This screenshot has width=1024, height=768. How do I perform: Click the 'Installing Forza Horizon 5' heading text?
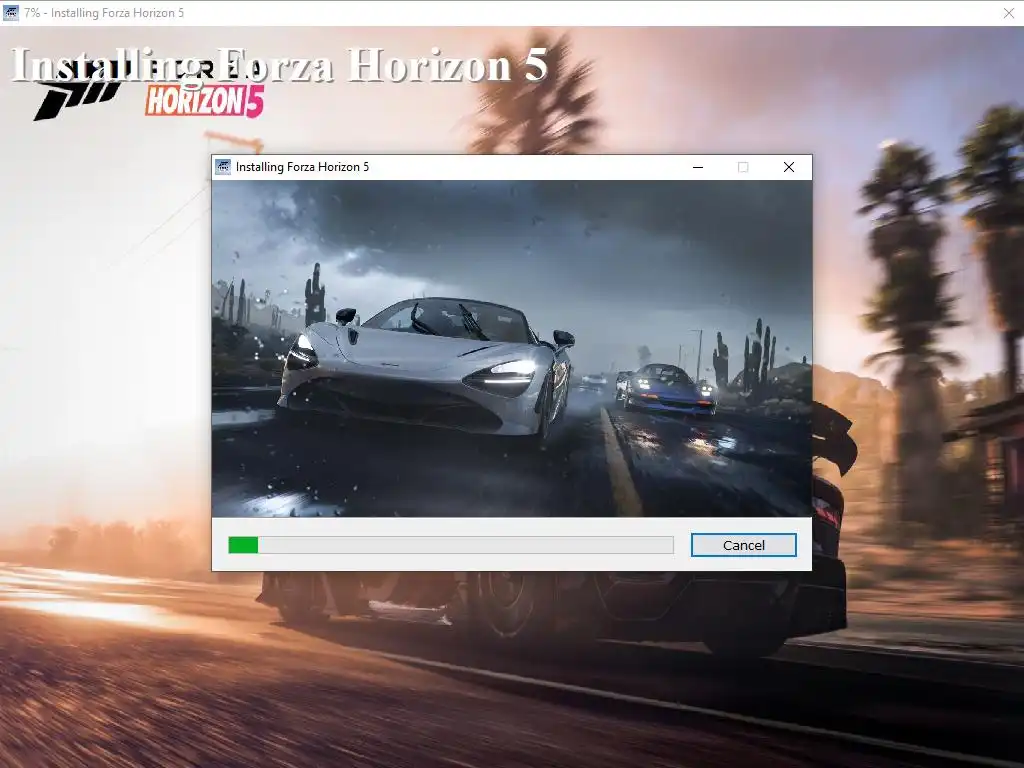pyautogui.click(x=280, y=65)
